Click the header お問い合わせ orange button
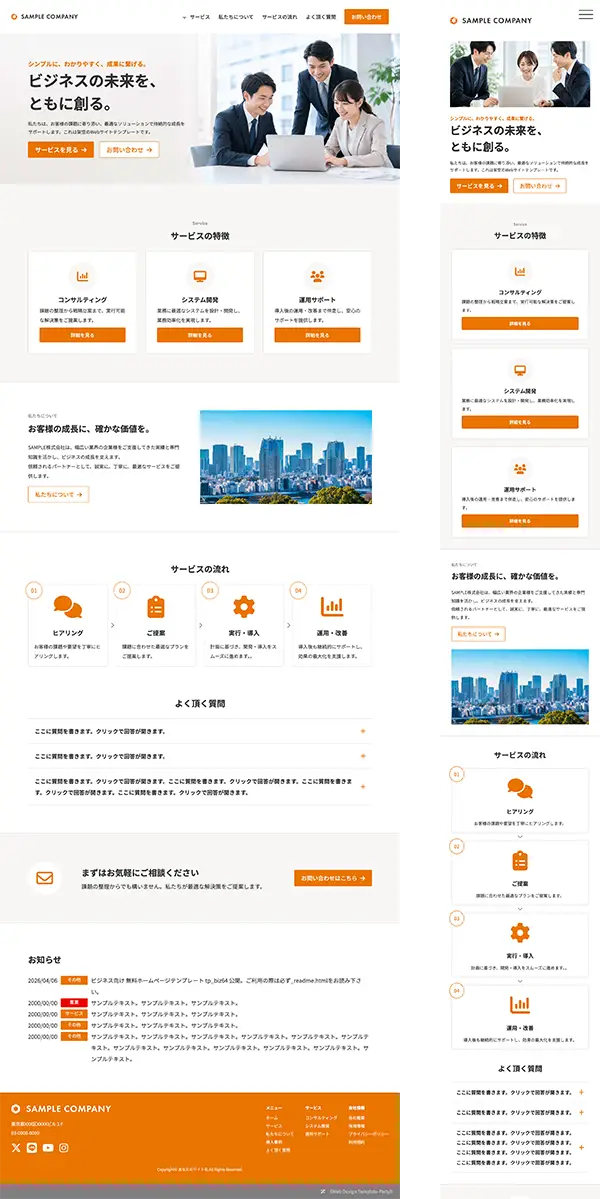This screenshot has width=600, height=1199. [366, 16]
